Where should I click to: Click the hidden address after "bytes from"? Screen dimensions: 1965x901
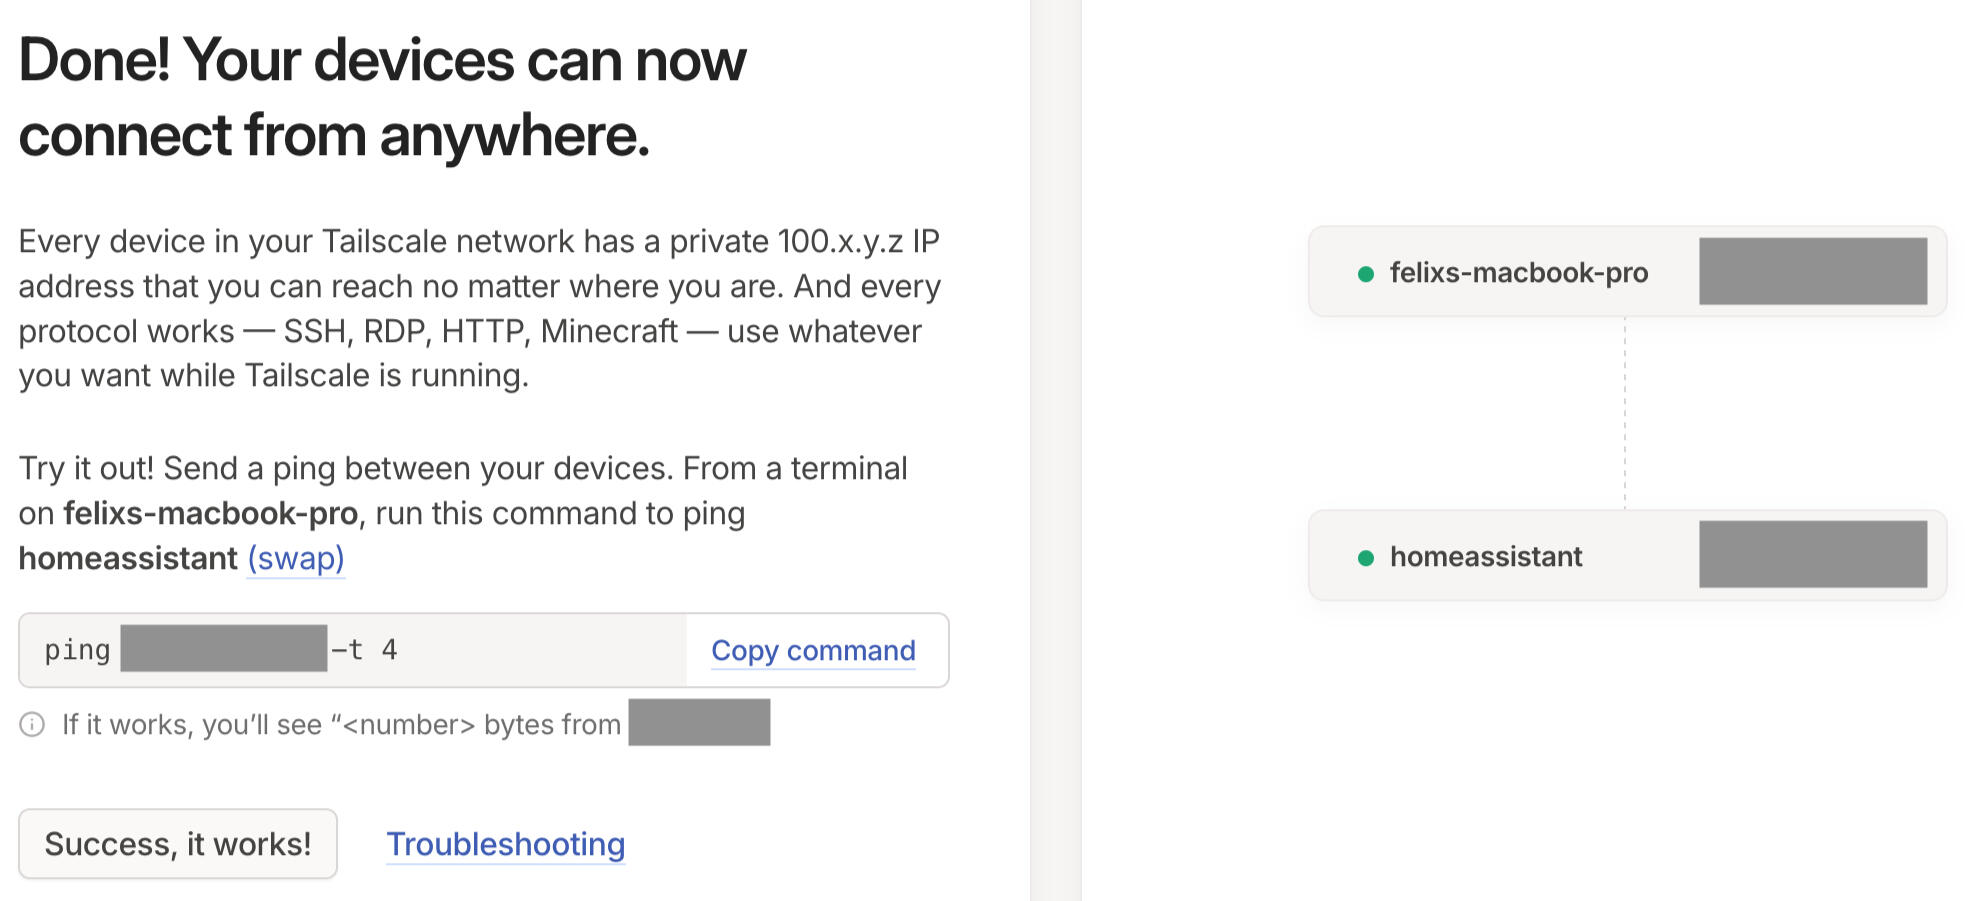click(x=699, y=722)
